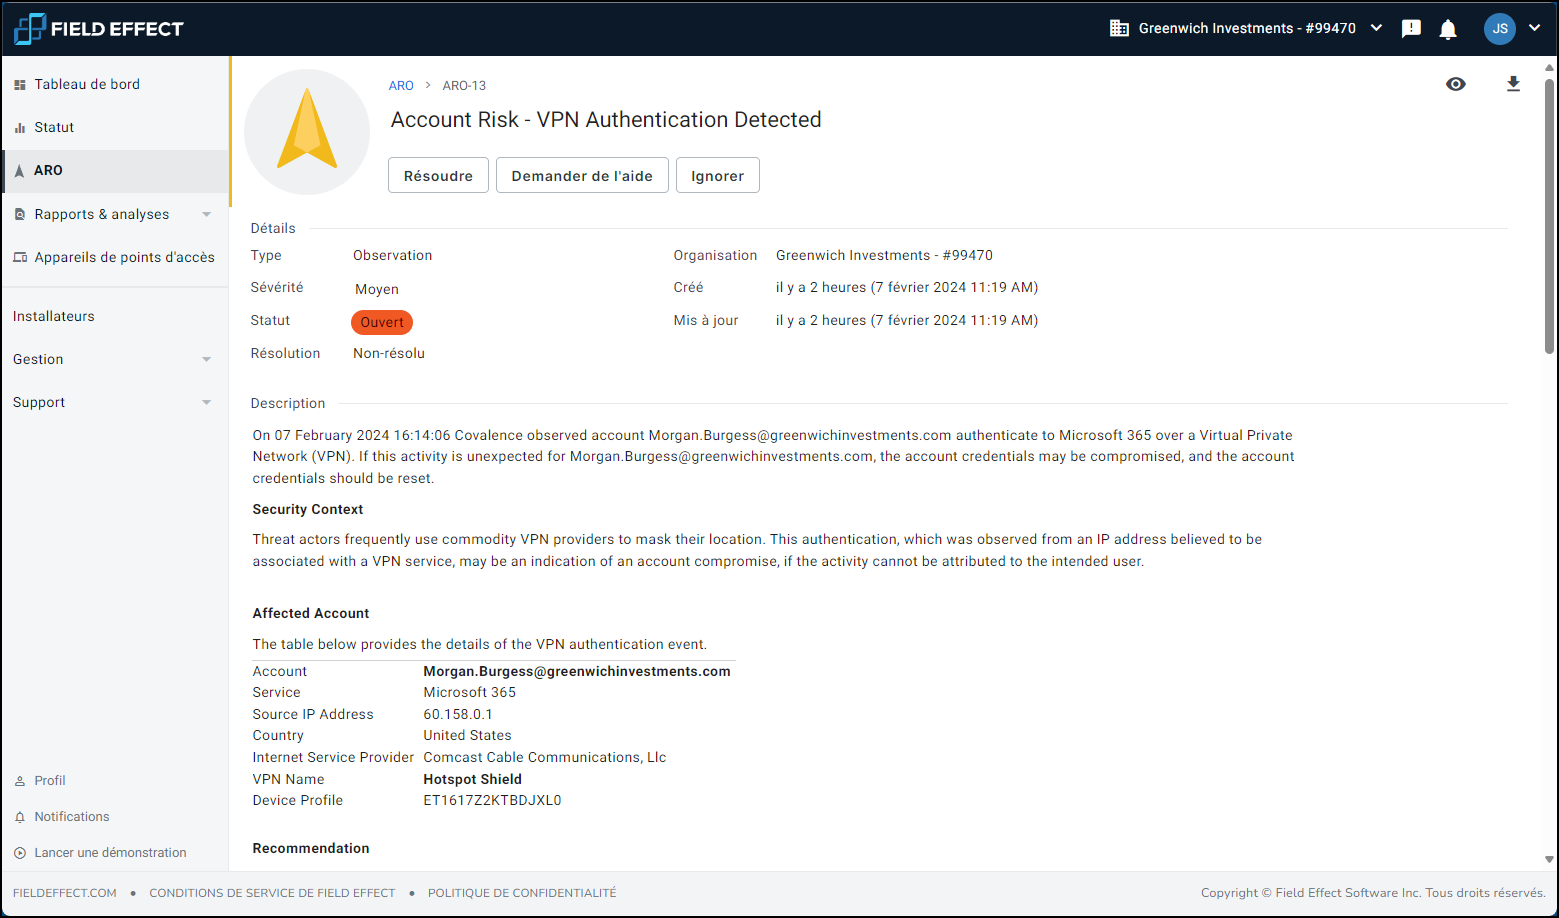Click the Ignorer button
The height and width of the screenshot is (918, 1559).
[x=717, y=175]
